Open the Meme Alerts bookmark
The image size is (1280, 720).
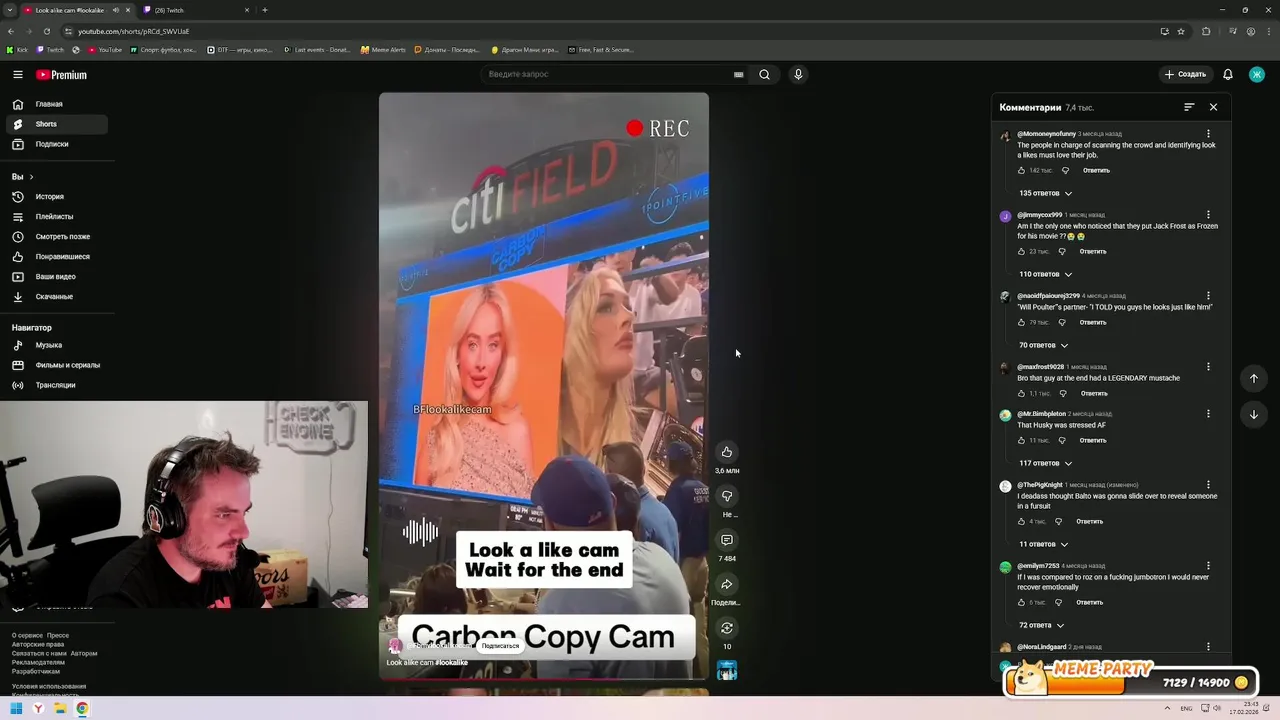tap(383, 50)
